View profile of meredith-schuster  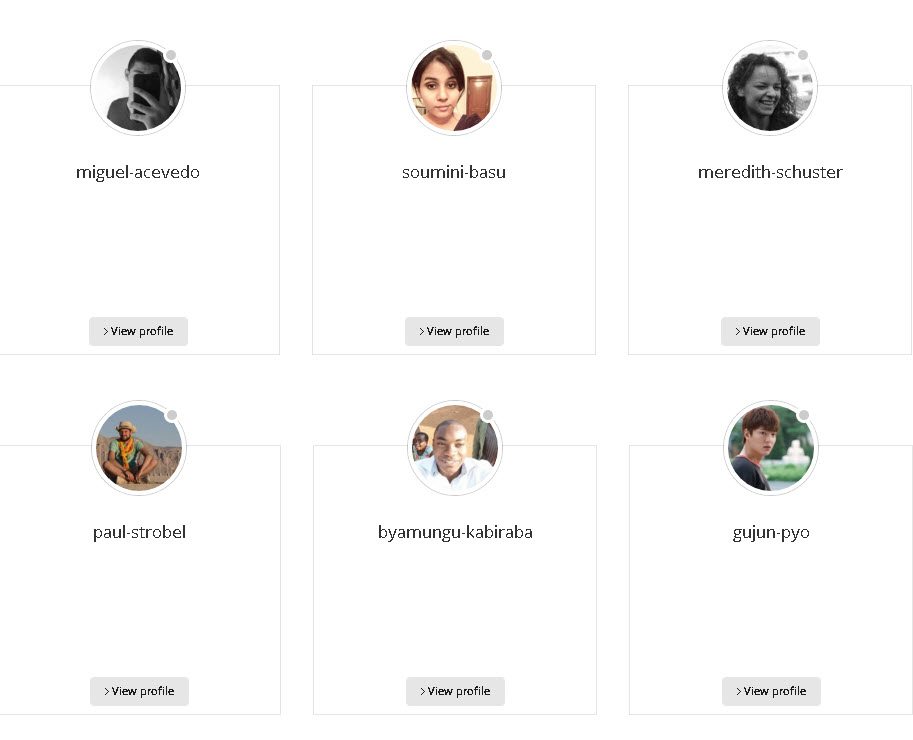[x=770, y=331]
